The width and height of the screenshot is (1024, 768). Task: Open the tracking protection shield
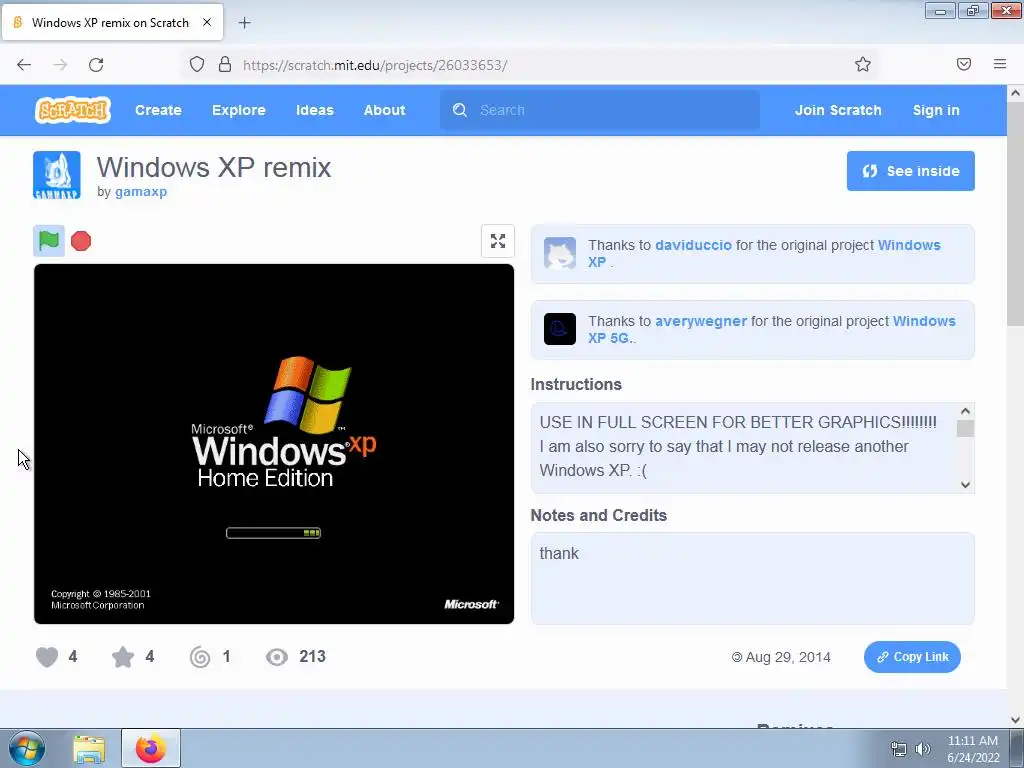[197, 64]
